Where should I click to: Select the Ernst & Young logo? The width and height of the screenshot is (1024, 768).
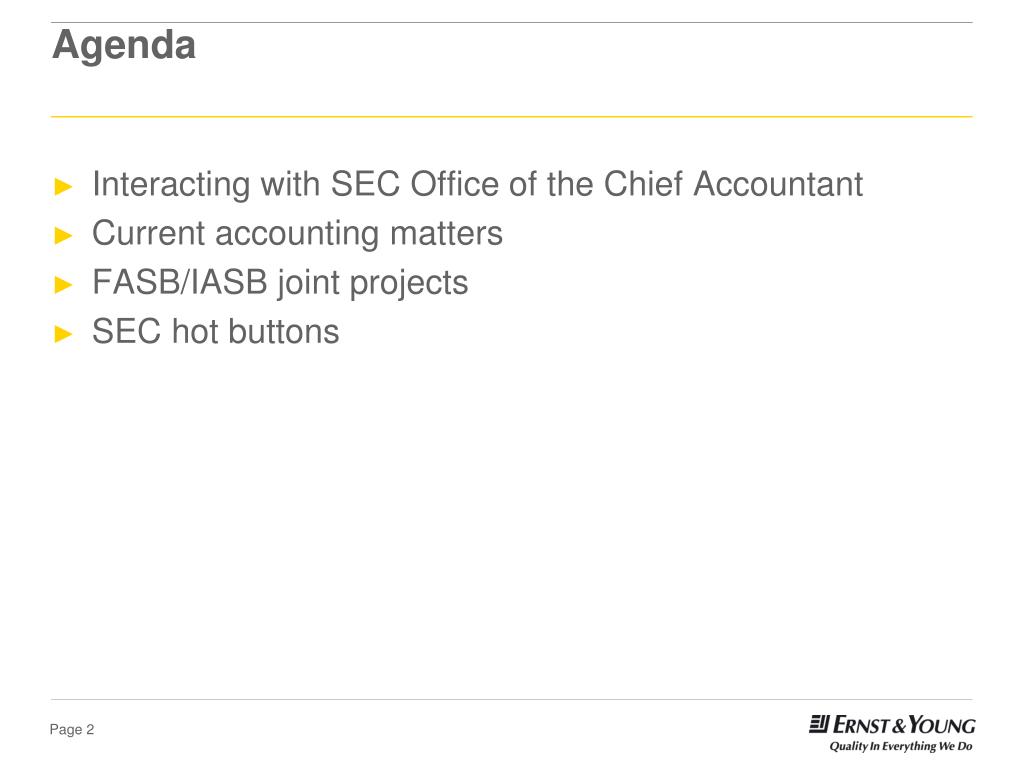pos(892,733)
